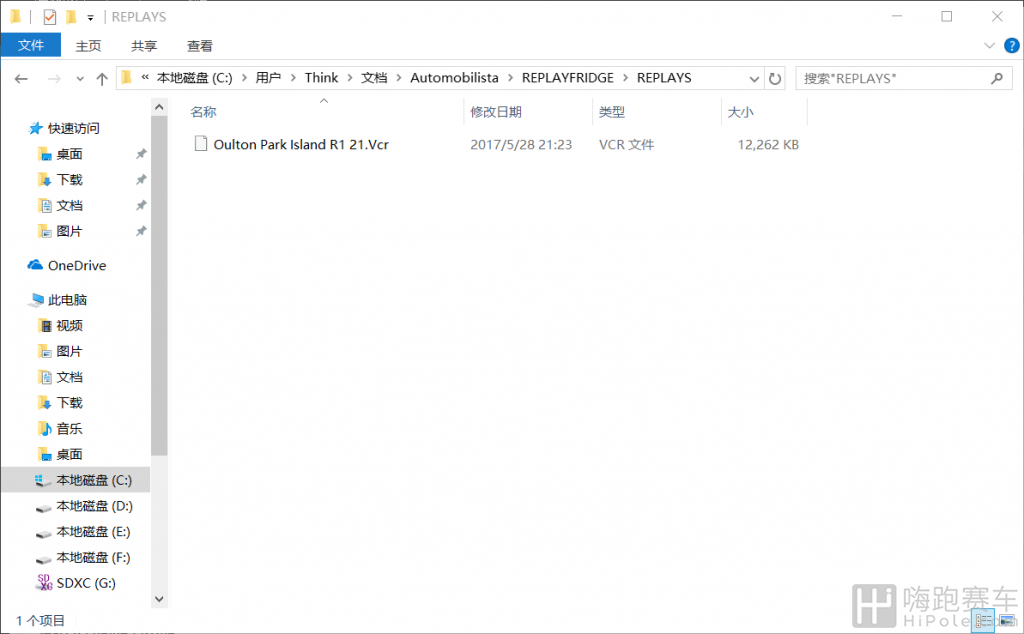The width and height of the screenshot is (1024, 634).
Task: Click the OneDrive cloud icon
Action: tap(35, 264)
